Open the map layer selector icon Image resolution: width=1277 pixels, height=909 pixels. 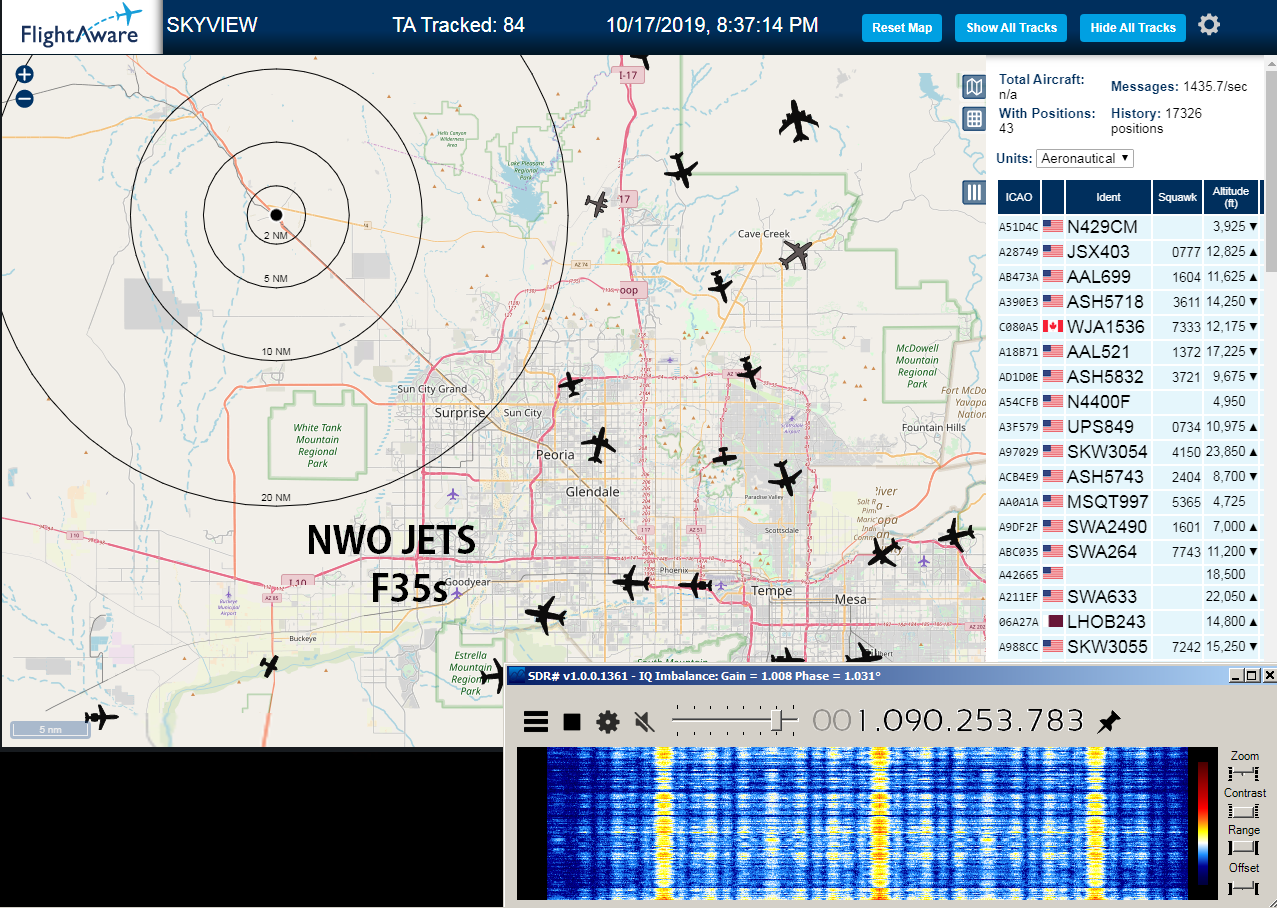(x=974, y=87)
